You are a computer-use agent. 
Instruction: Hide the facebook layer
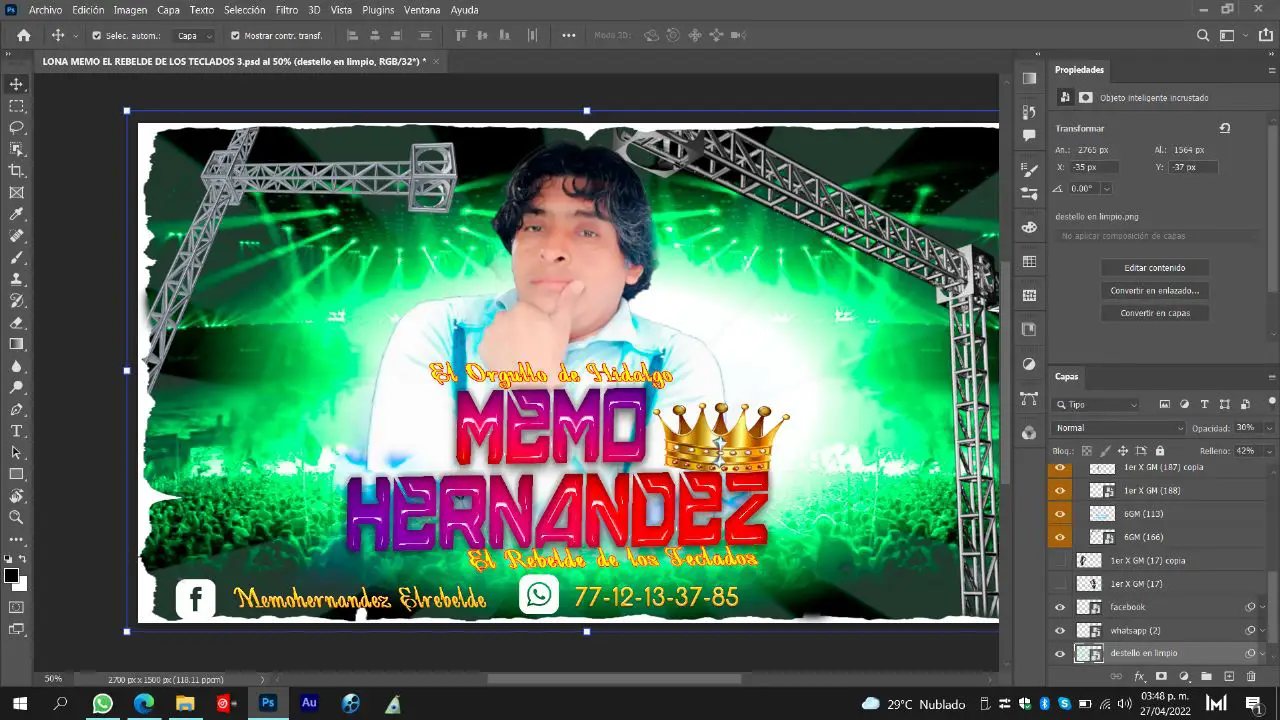[1060, 607]
